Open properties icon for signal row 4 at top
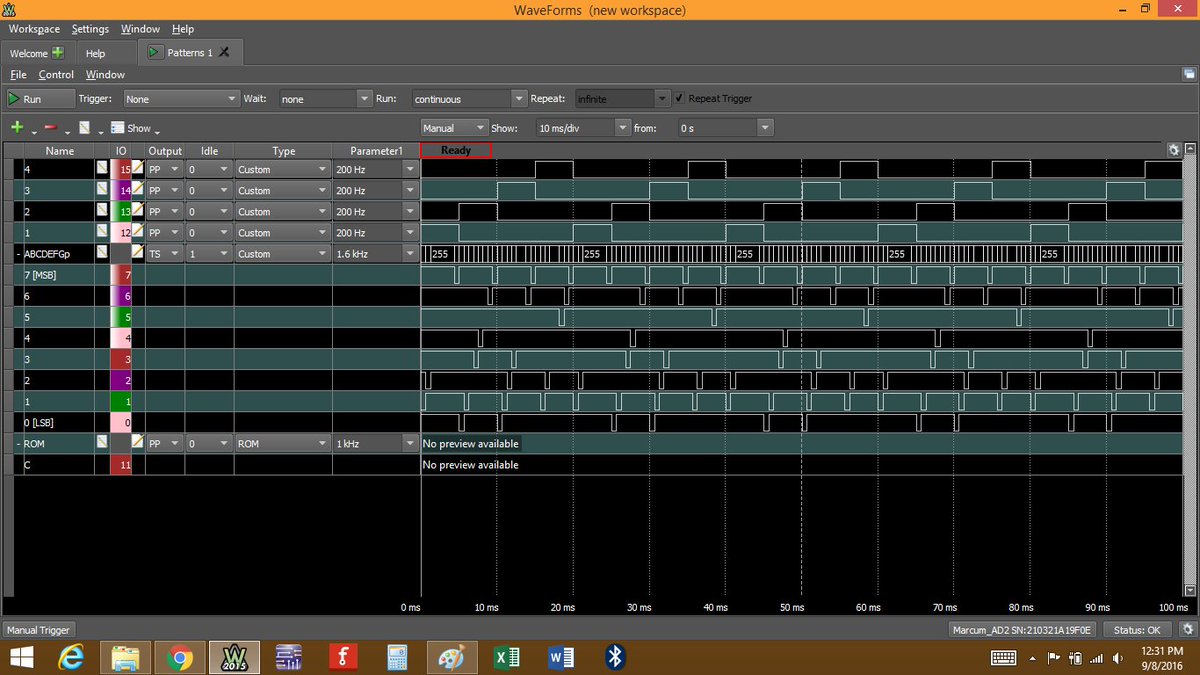1200x675 pixels. pyautogui.click(x=102, y=169)
